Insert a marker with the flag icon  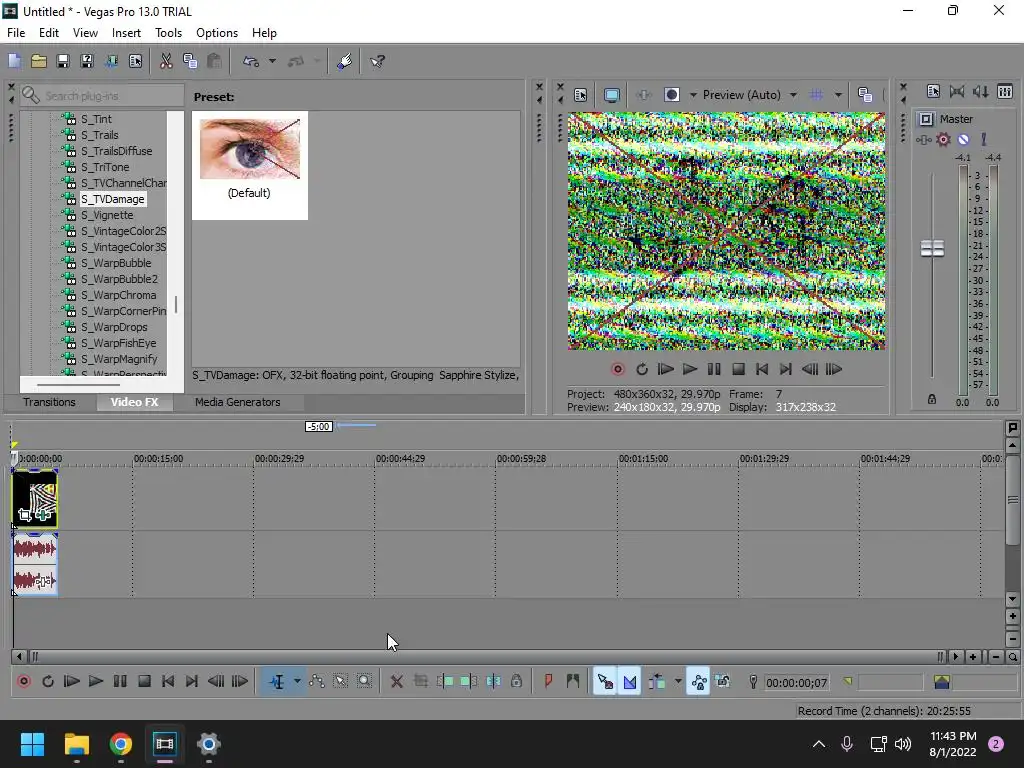[x=548, y=681]
